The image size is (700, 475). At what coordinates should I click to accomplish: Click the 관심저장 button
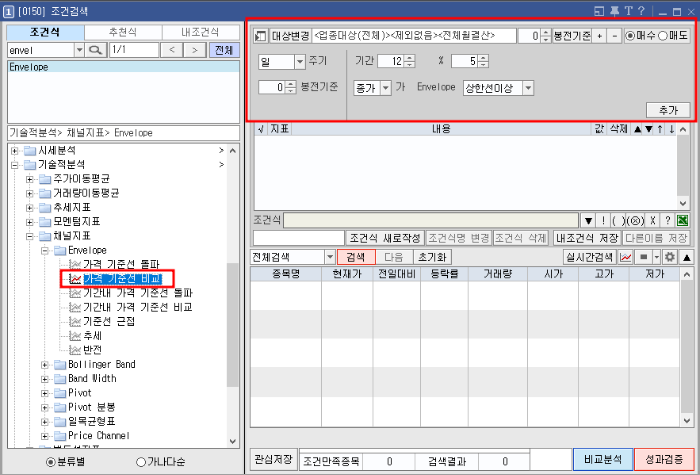click(x=274, y=459)
